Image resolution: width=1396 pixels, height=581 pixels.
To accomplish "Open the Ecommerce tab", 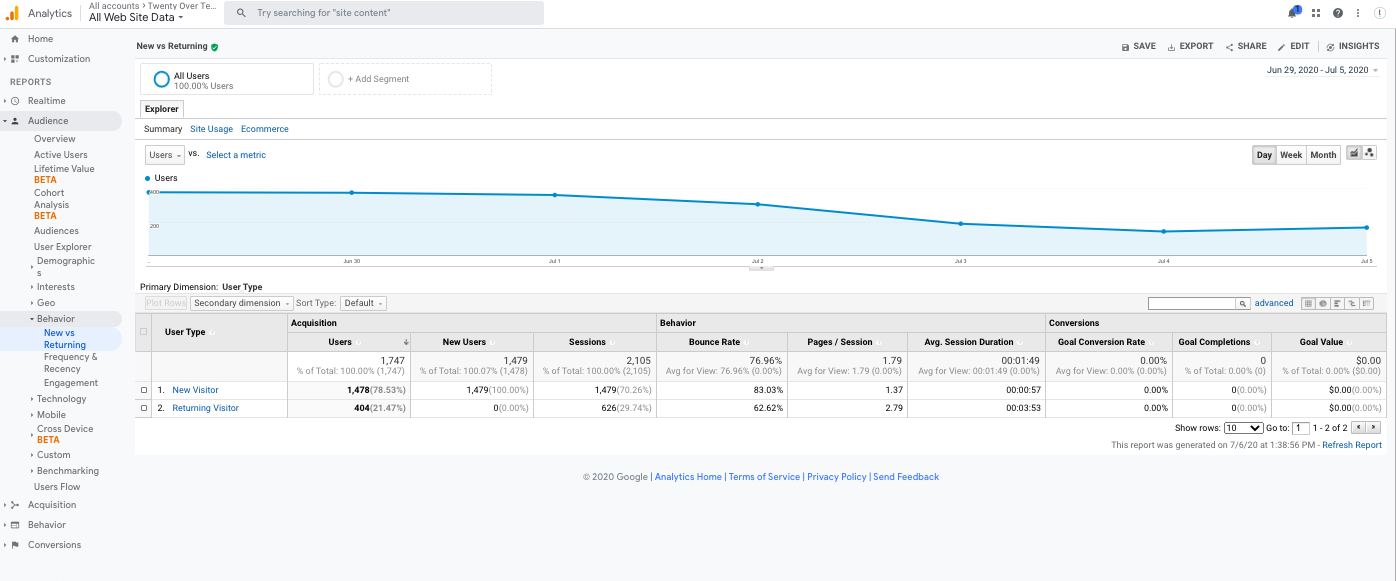I will (264, 129).
